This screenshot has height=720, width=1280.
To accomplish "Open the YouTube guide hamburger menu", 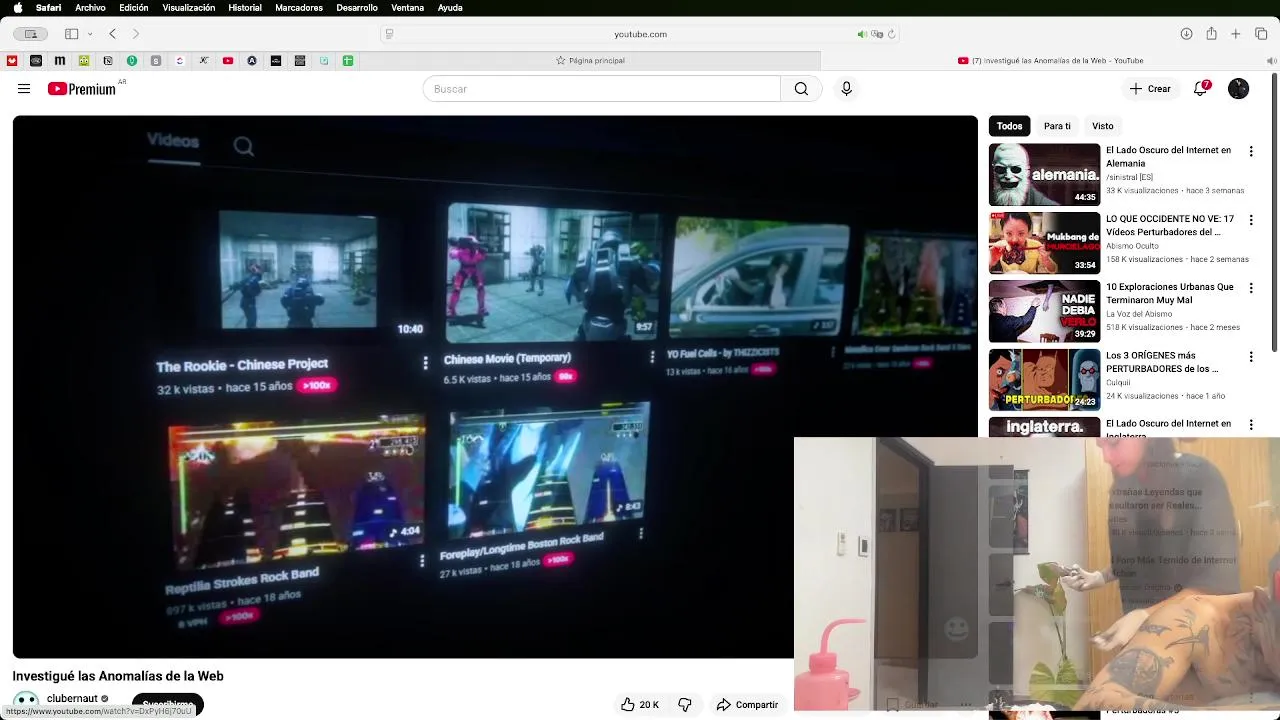I will 24,89.
